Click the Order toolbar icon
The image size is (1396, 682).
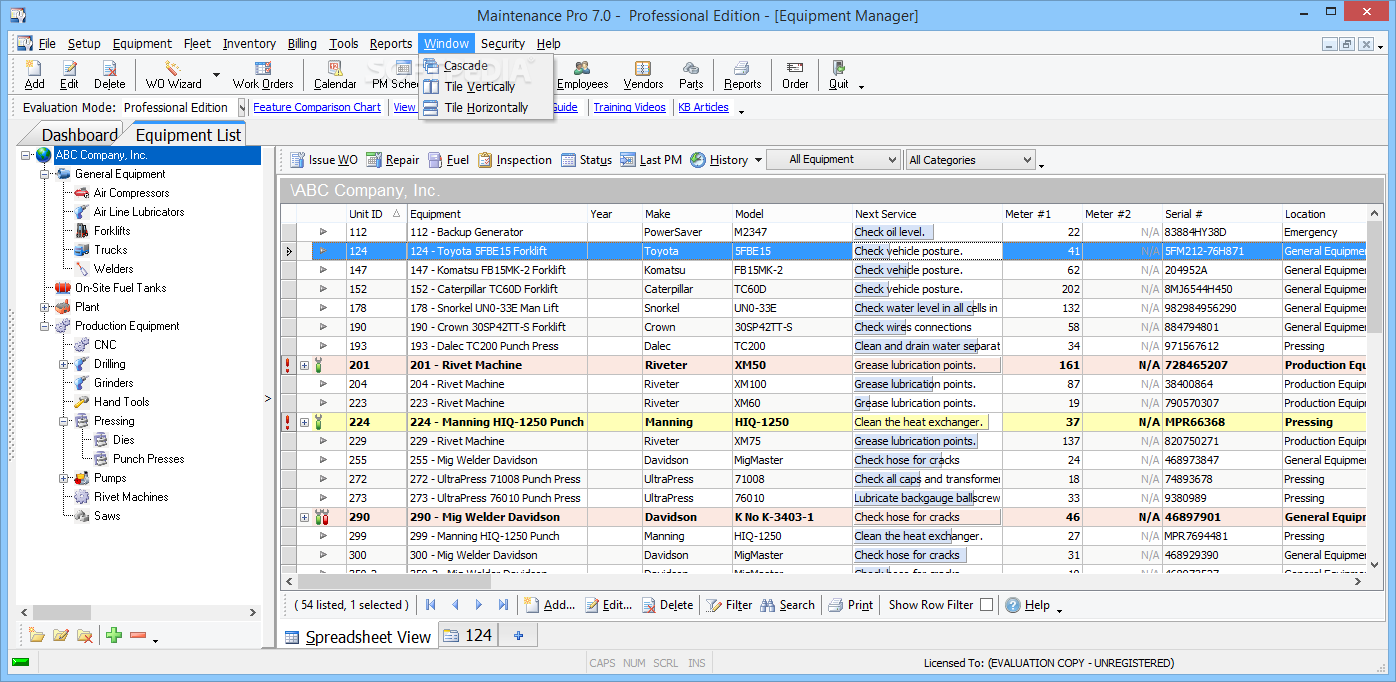coord(795,75)
